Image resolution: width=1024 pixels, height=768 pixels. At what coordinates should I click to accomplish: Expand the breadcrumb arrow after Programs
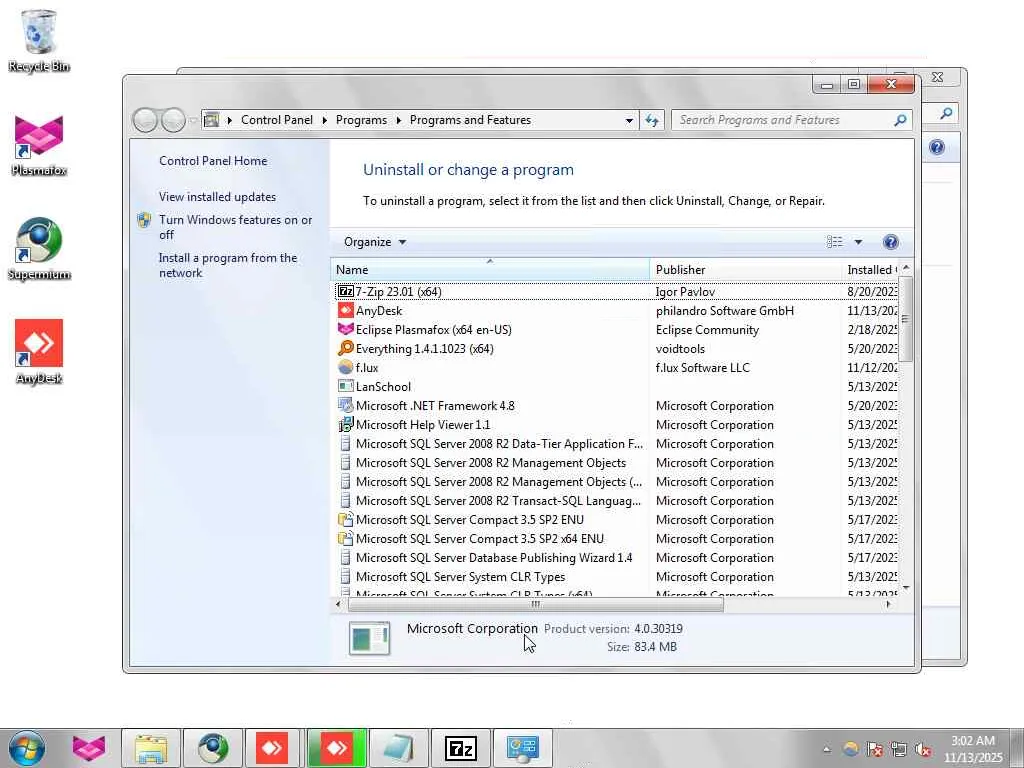[x=398, y=120]
